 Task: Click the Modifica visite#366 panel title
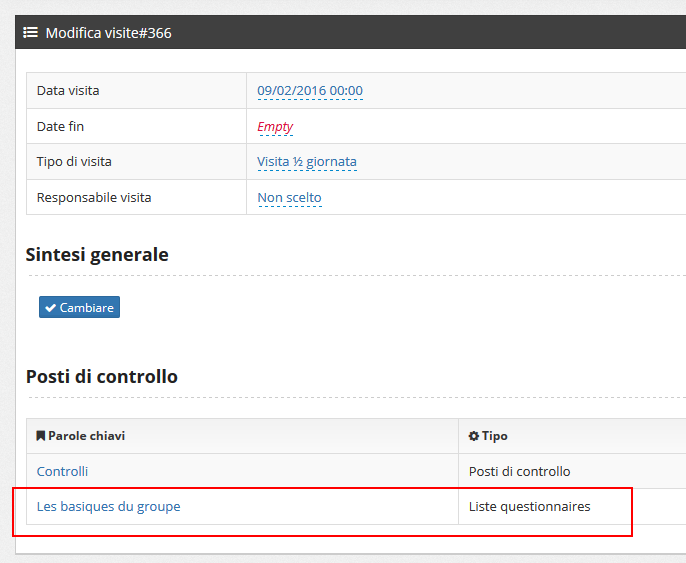109,33
